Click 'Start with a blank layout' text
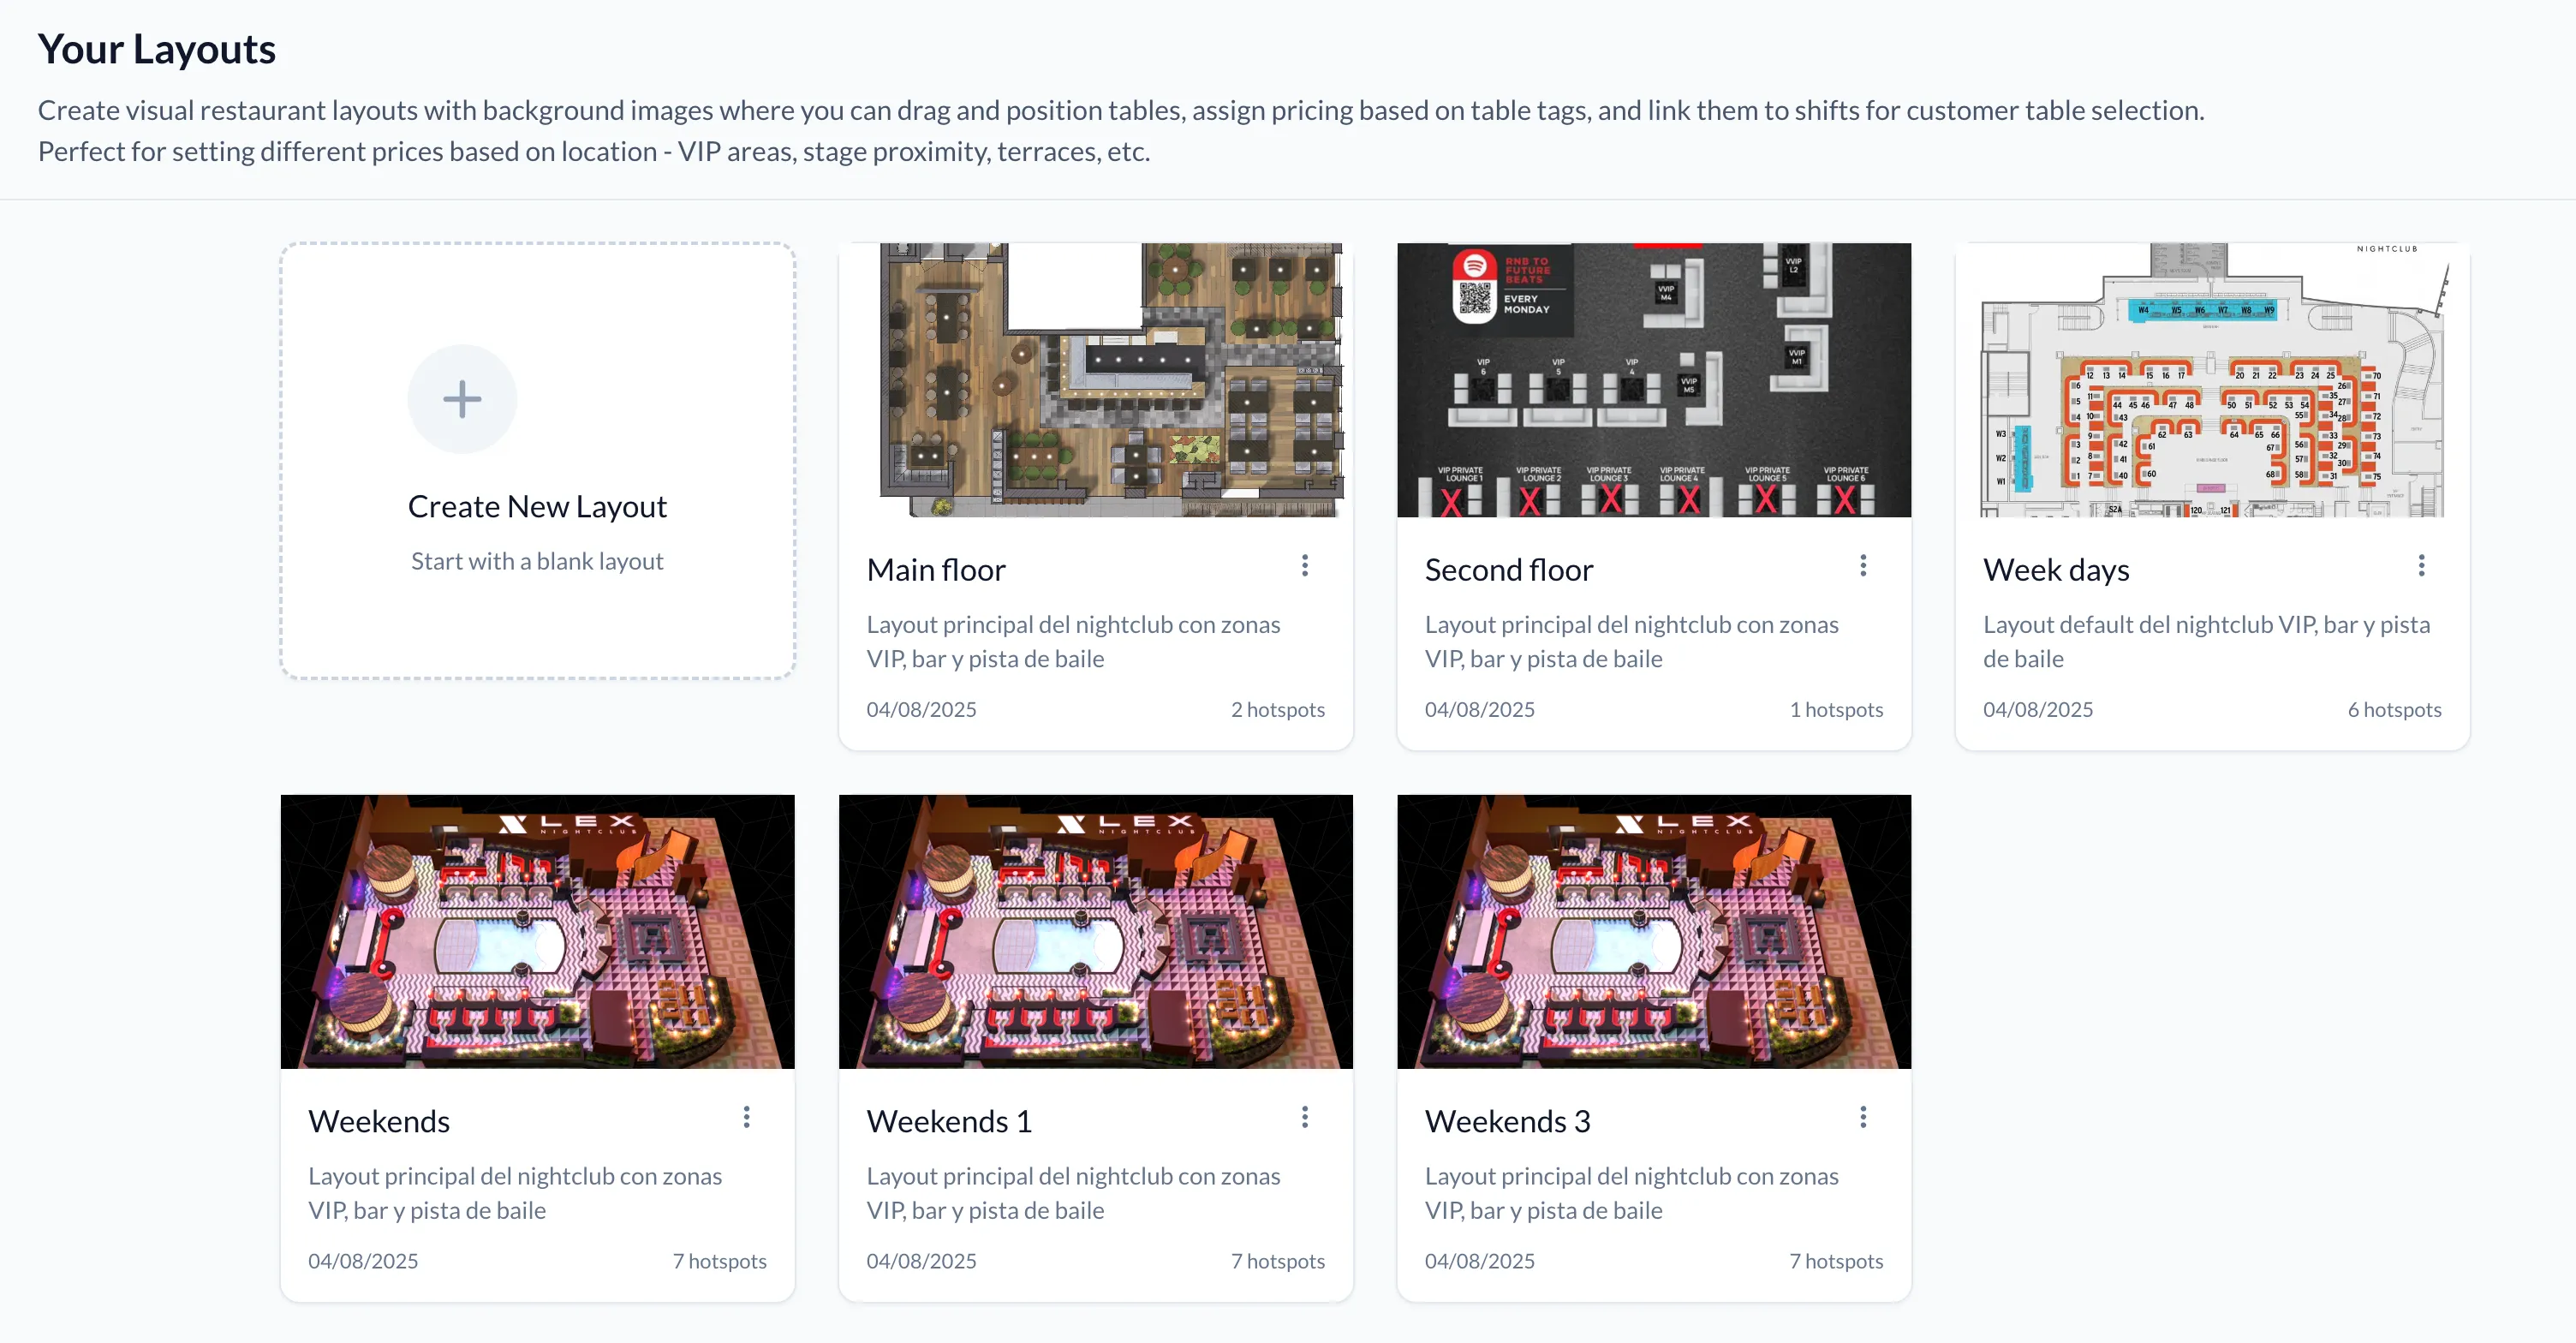Screen dimensions: 2576x1343 [x=537, y=561]
